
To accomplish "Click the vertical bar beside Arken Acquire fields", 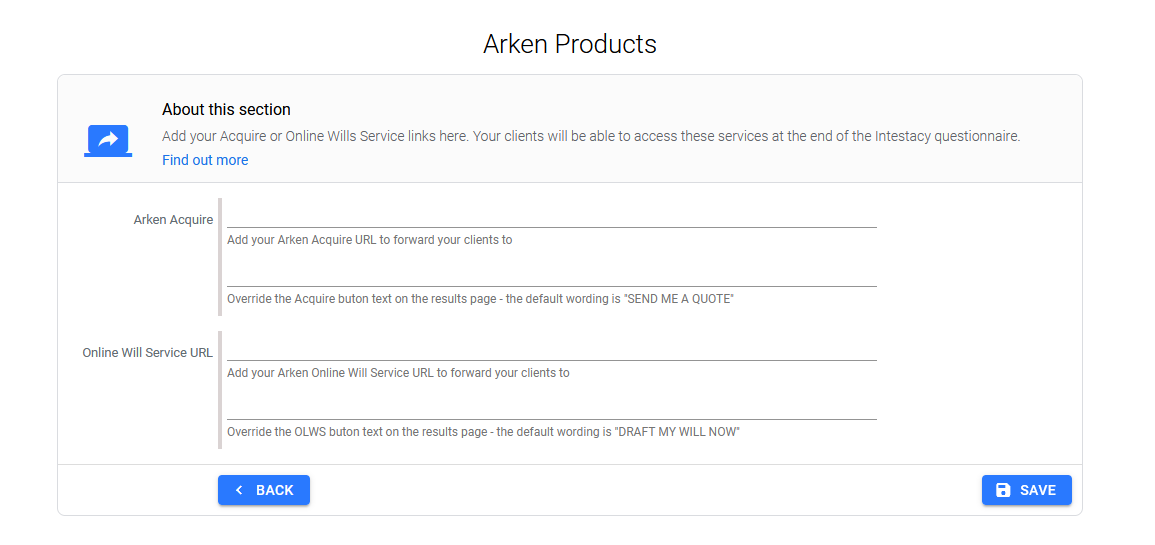I will click(220, 257).
